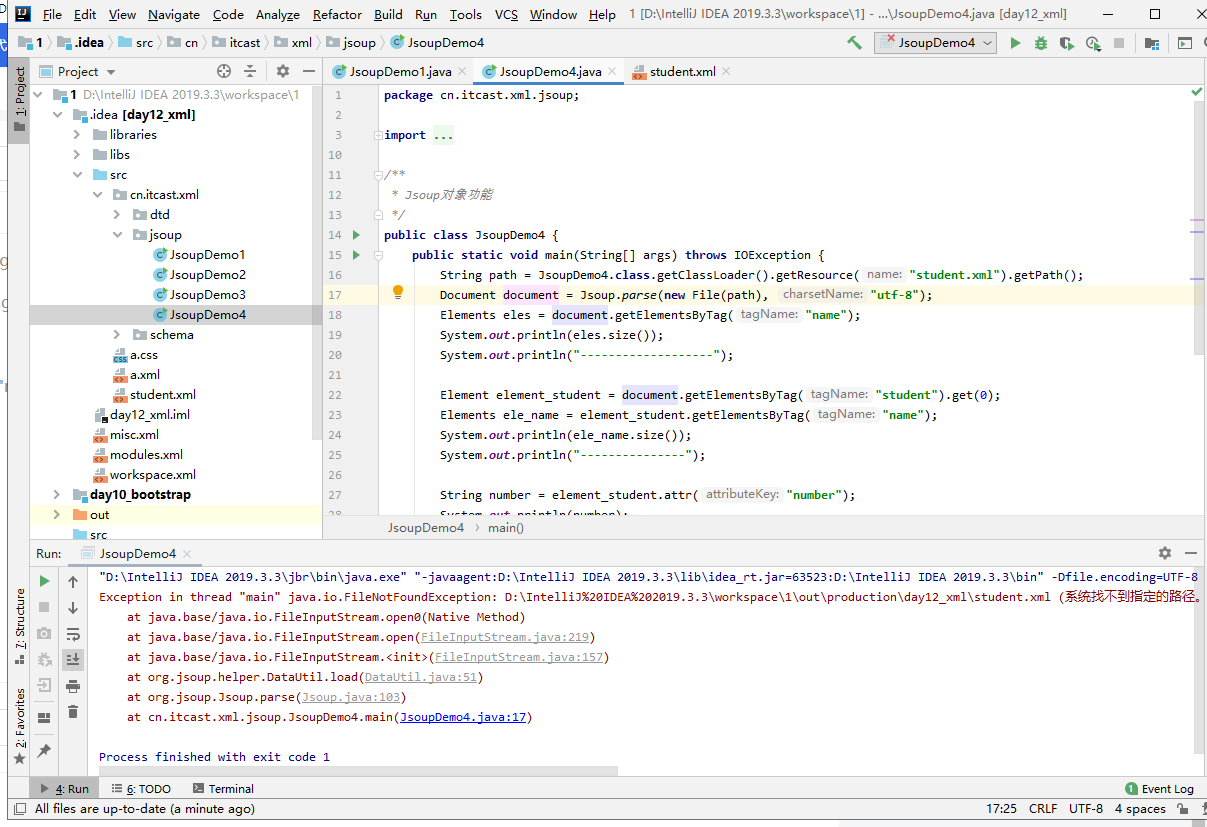Expand the libraries folder

[x=77, y=135]
